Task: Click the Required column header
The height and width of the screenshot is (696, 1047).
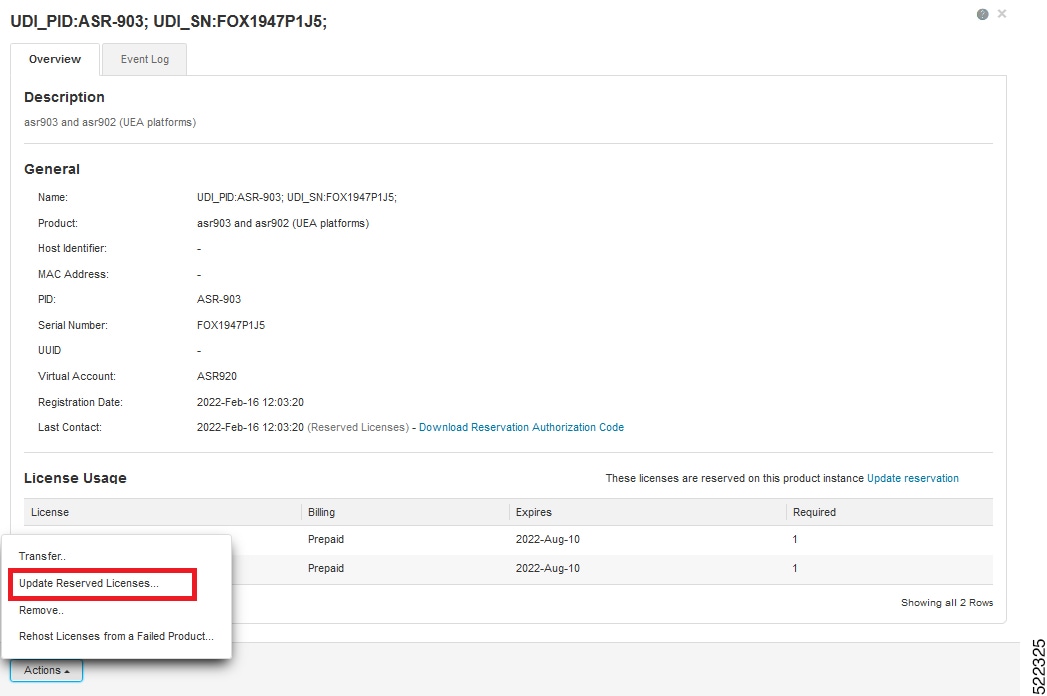Action: (889, 512)
